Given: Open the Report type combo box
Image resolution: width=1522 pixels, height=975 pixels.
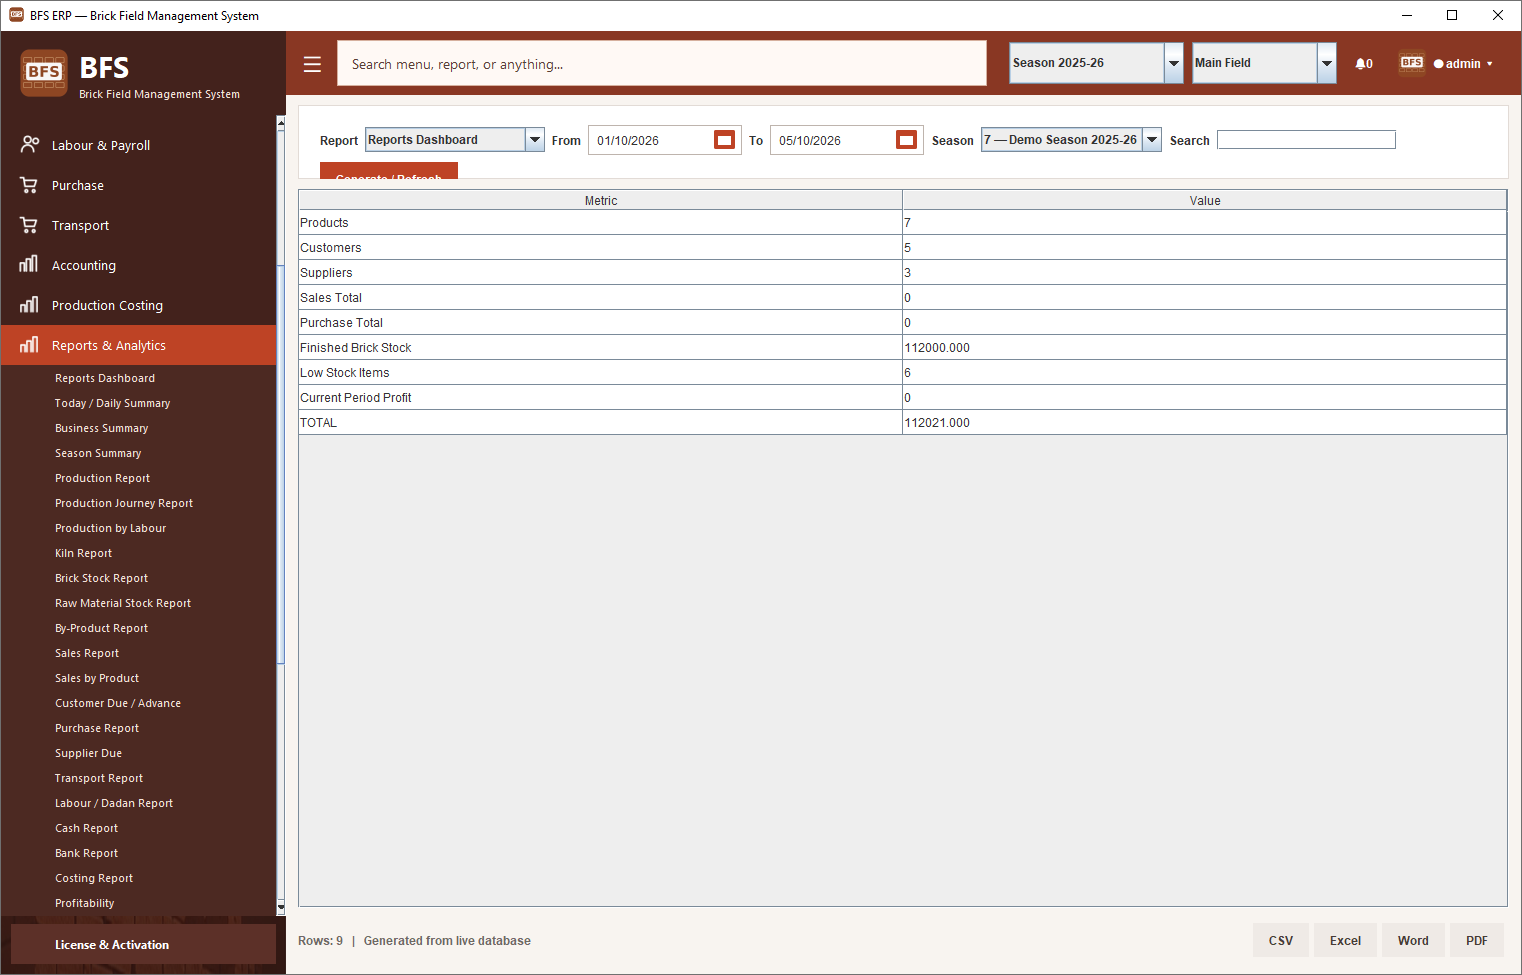Looking at the screenshot, I should 455,140.
